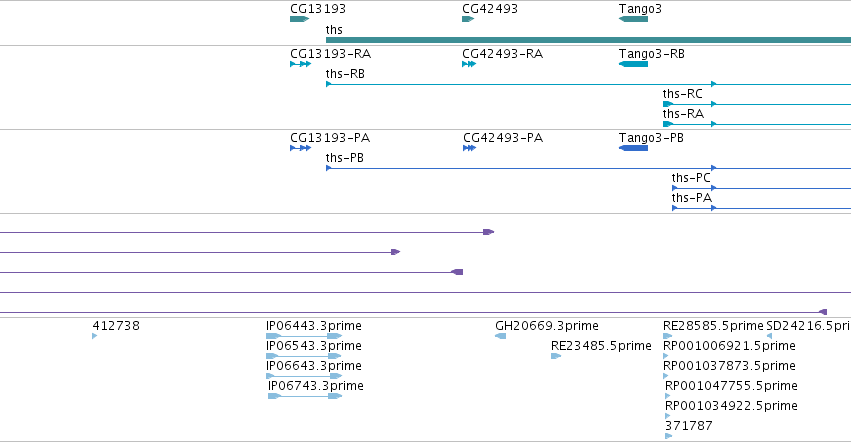This screenshot has width=851, height=442.
Task: Click the CG13193-RA transcript arrows
Action: click(x=300, y=64)
